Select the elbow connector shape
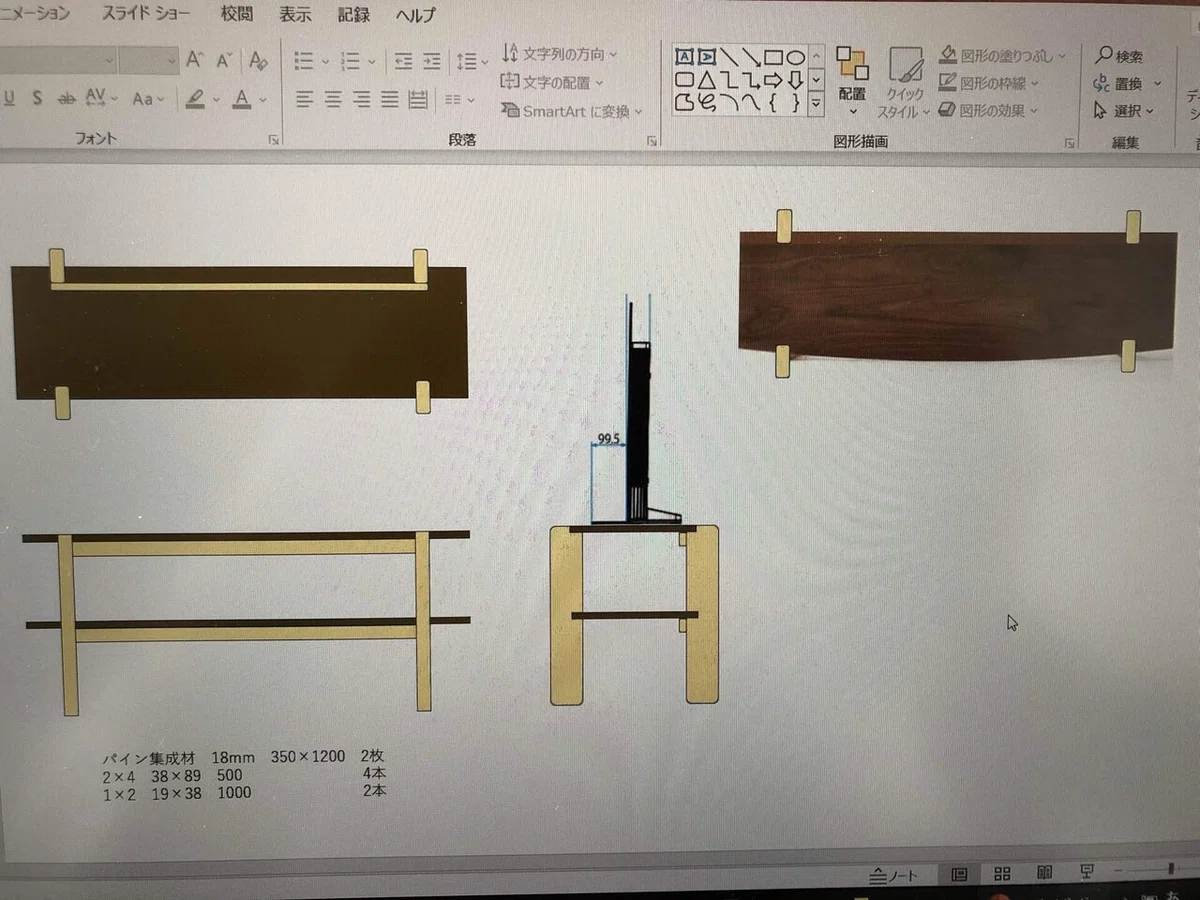The image size is (1200, 900). tap(729, 79)
